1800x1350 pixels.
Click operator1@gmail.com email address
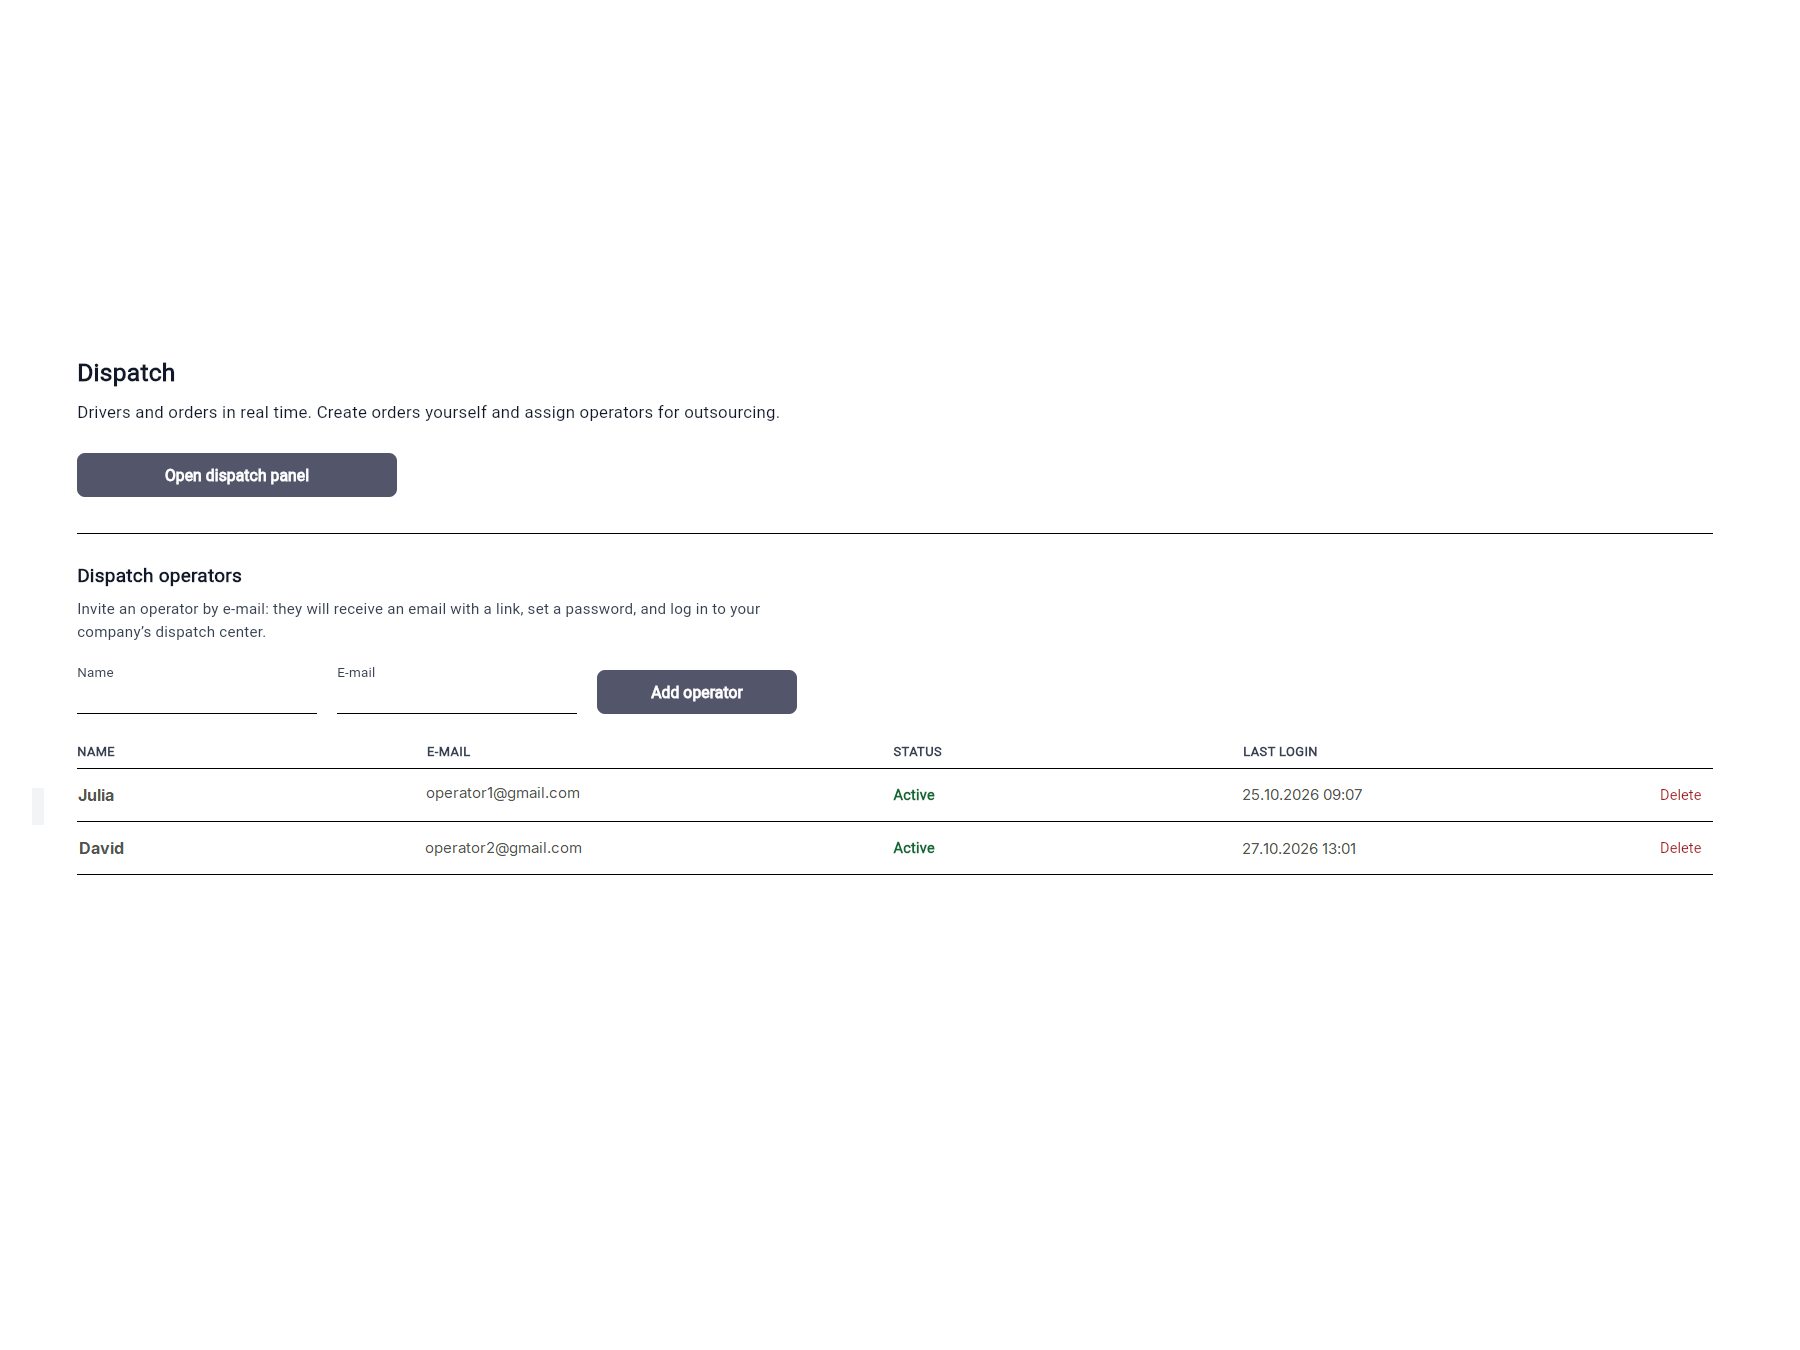point(503,793)
